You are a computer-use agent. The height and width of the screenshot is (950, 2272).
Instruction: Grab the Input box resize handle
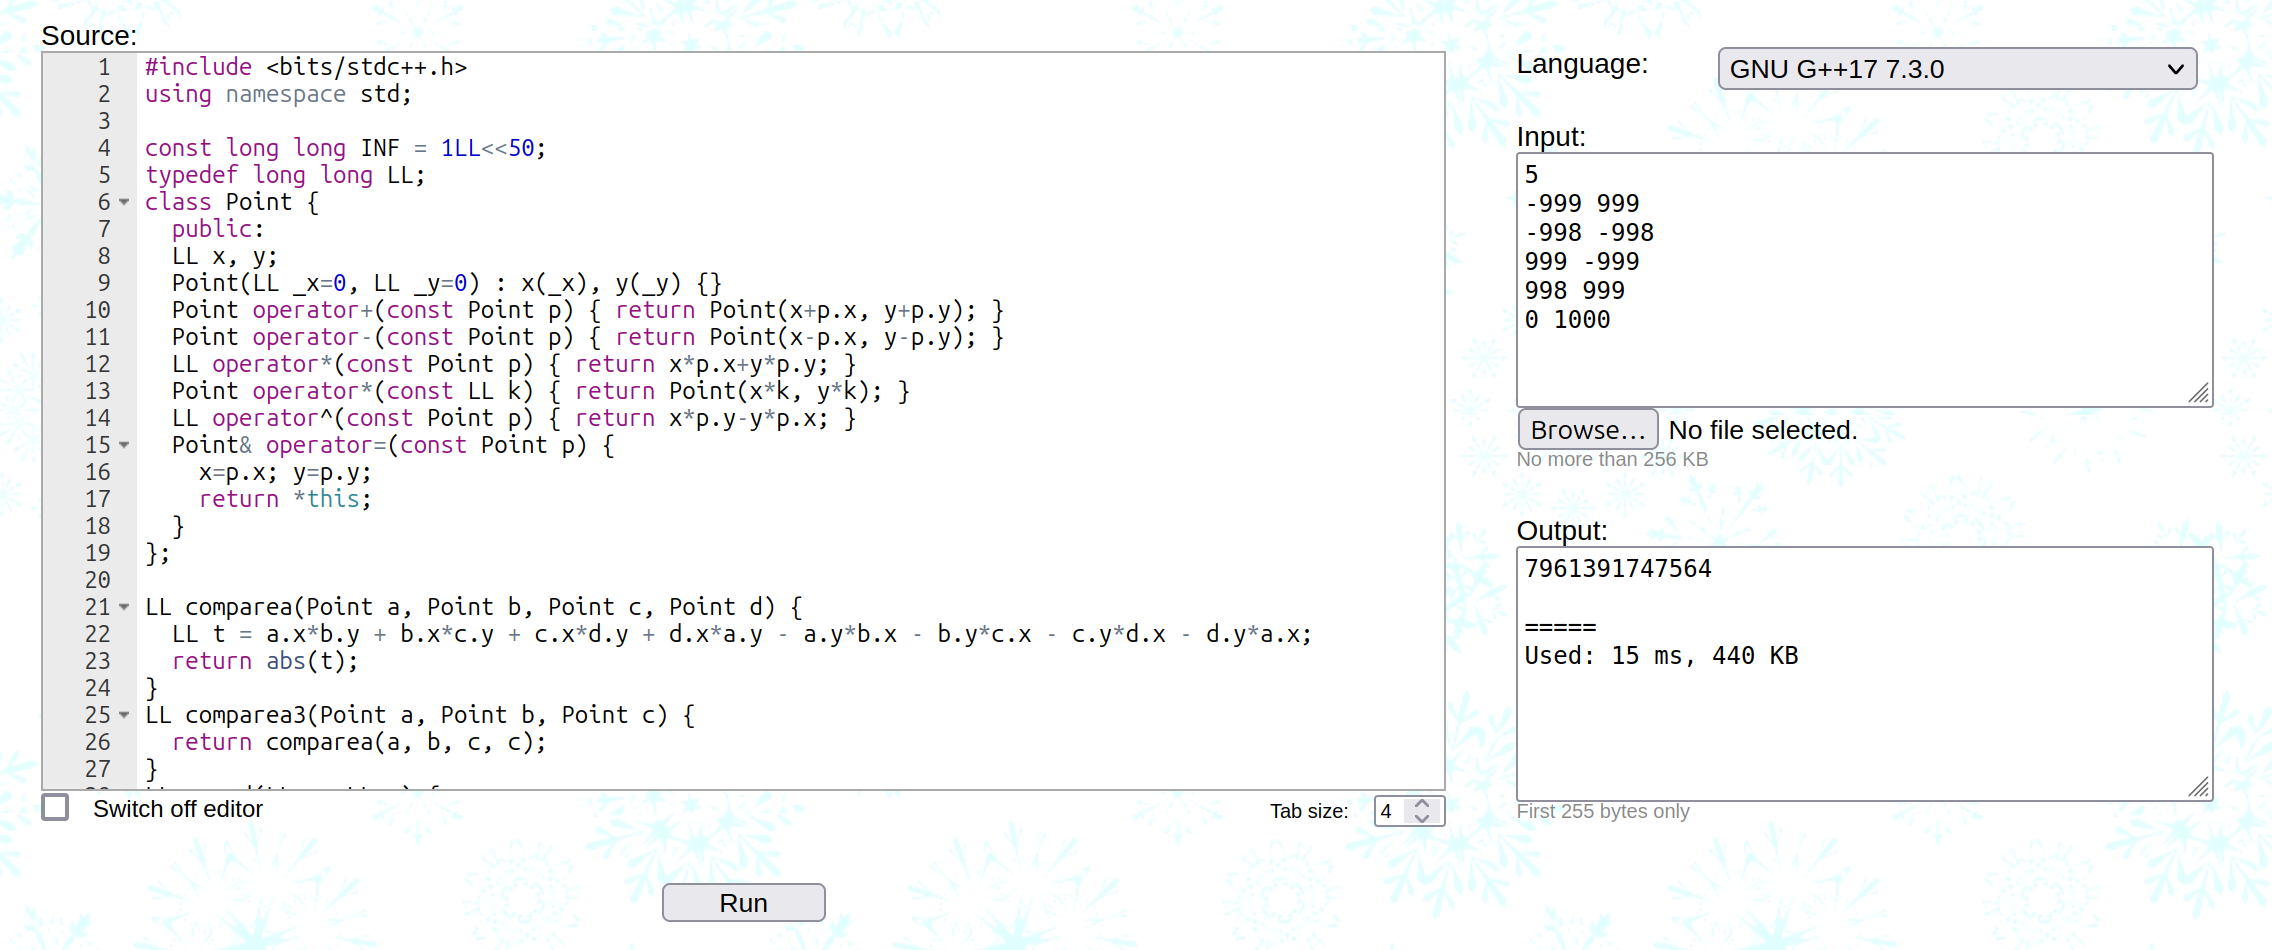[2199, 394]
